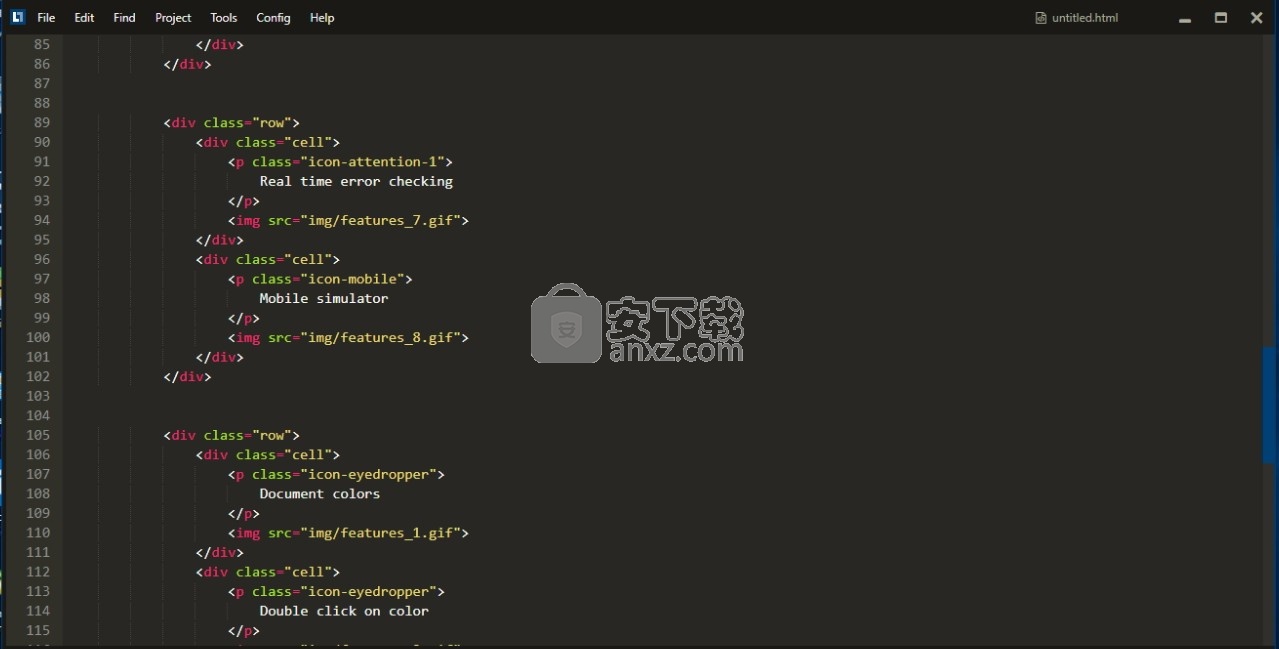Open the Project menu
Image resolution: width=1279 pixels, height=649 pixels.
coord(173,18)
